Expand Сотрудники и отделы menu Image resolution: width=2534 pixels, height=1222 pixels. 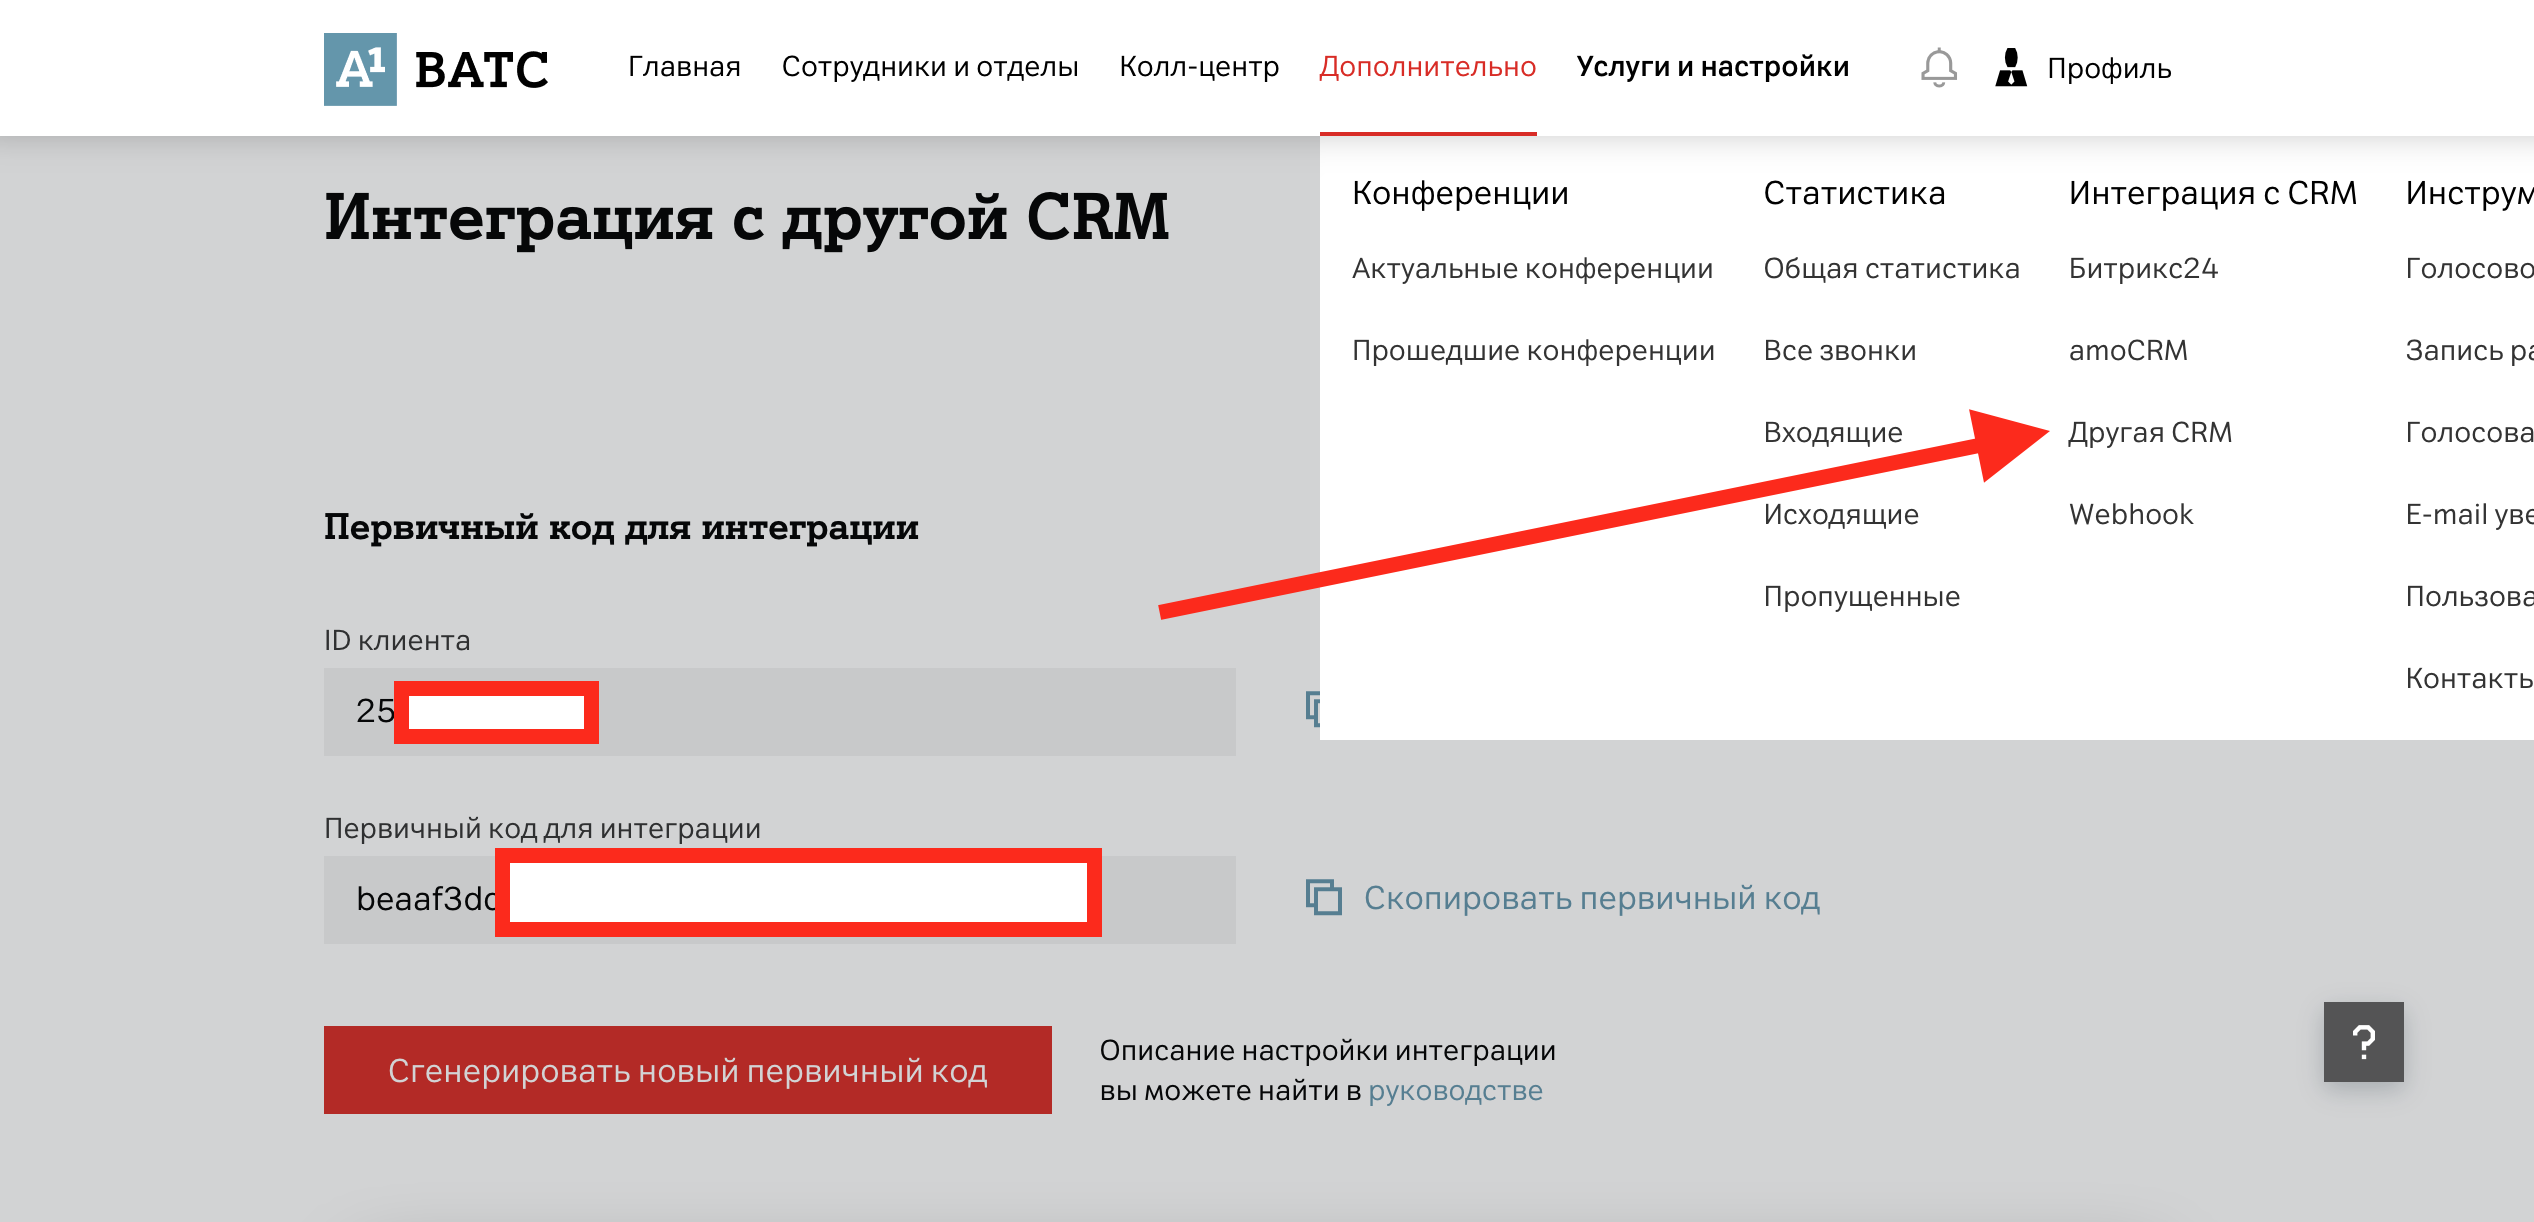tap(929, 67)
